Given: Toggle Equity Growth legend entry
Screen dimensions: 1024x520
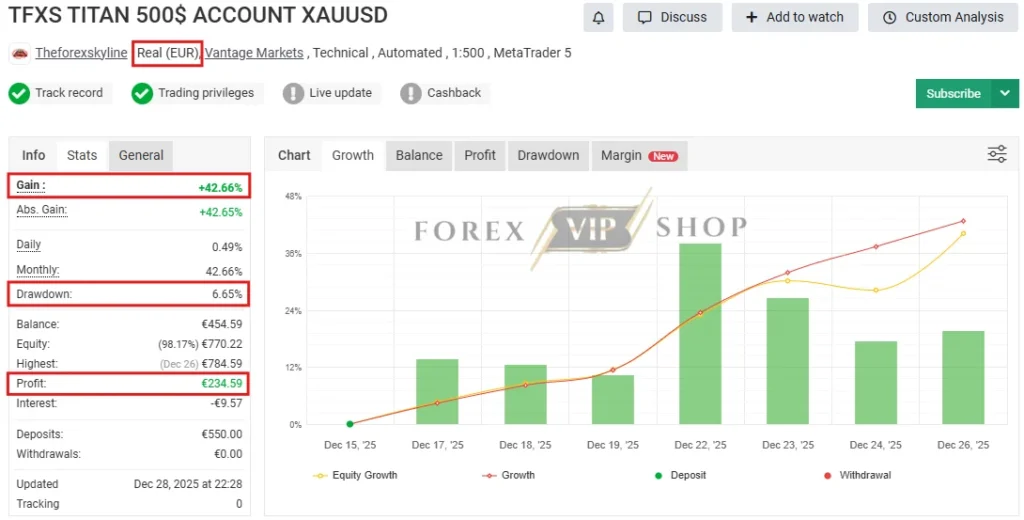Looking at the screenshot, I should (x=355, y=475).
